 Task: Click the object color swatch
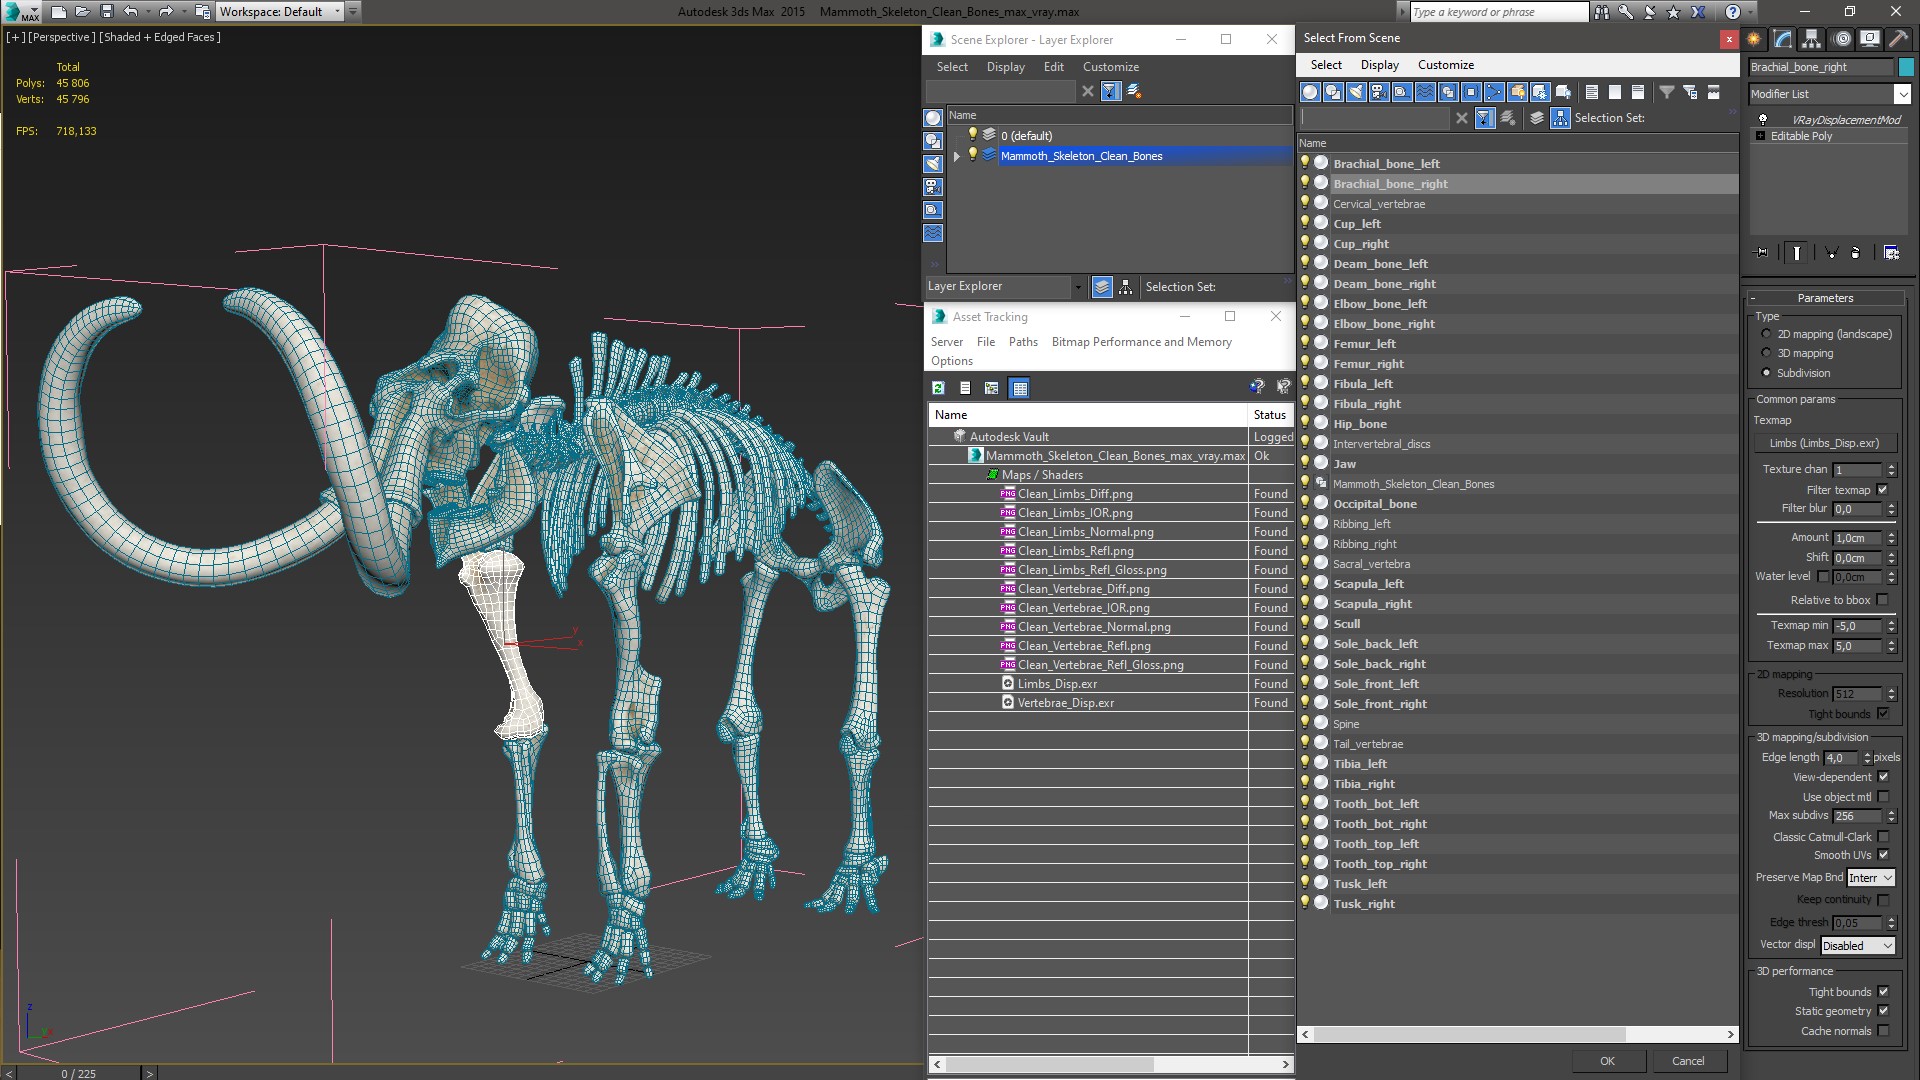click(1906, 67)
